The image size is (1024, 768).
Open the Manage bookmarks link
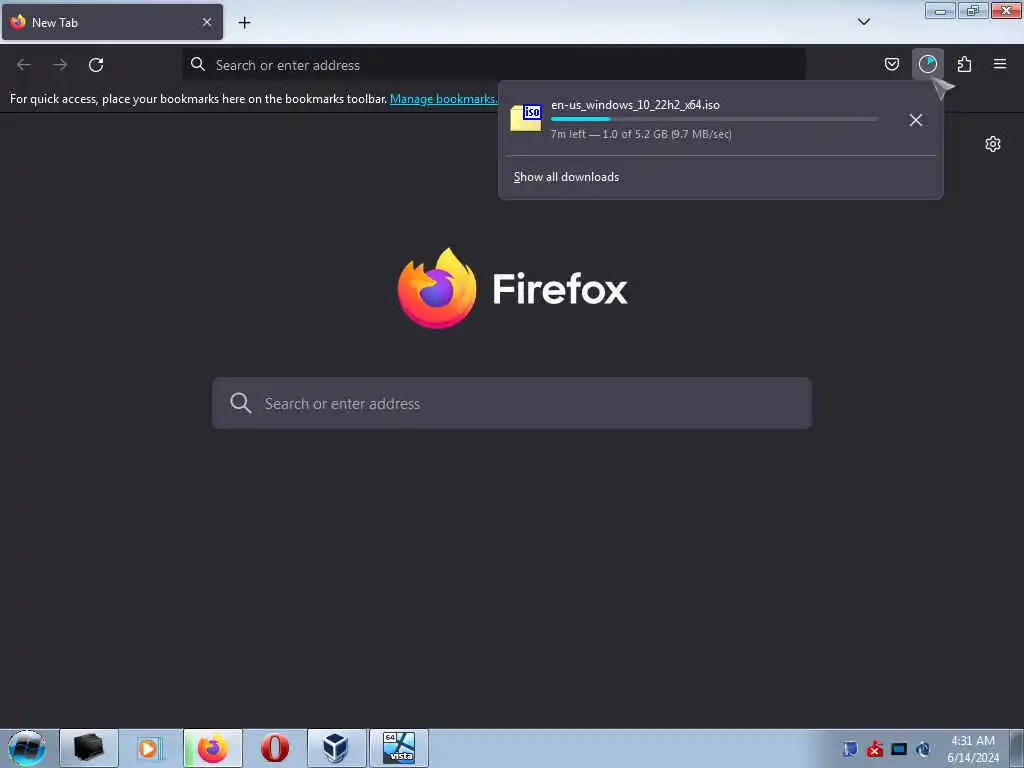pyautogui.click(x=443, y=99)
